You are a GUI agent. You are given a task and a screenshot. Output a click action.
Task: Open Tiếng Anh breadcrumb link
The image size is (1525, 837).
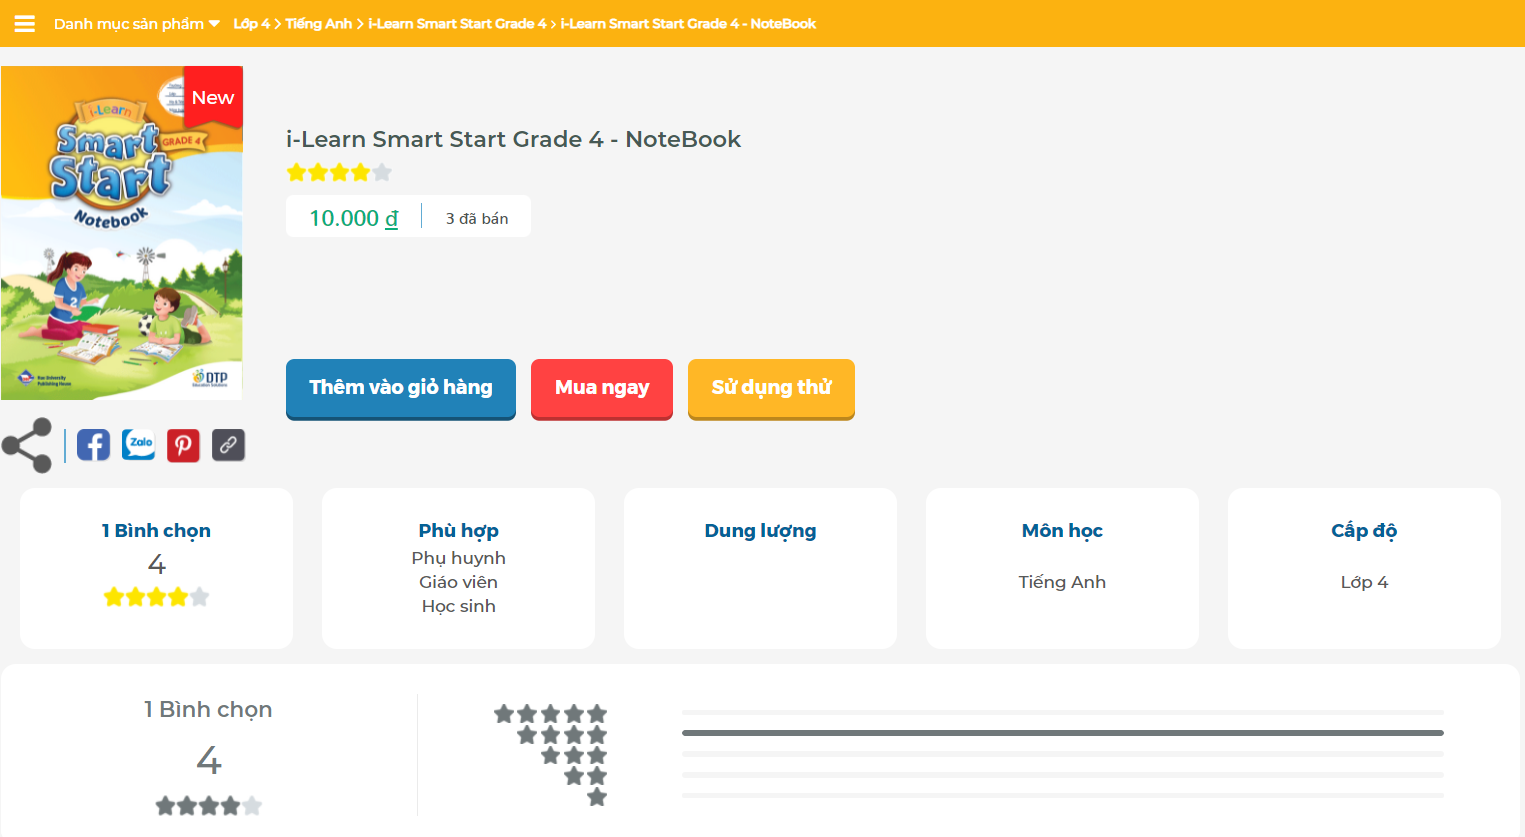(x=318, y=23)
